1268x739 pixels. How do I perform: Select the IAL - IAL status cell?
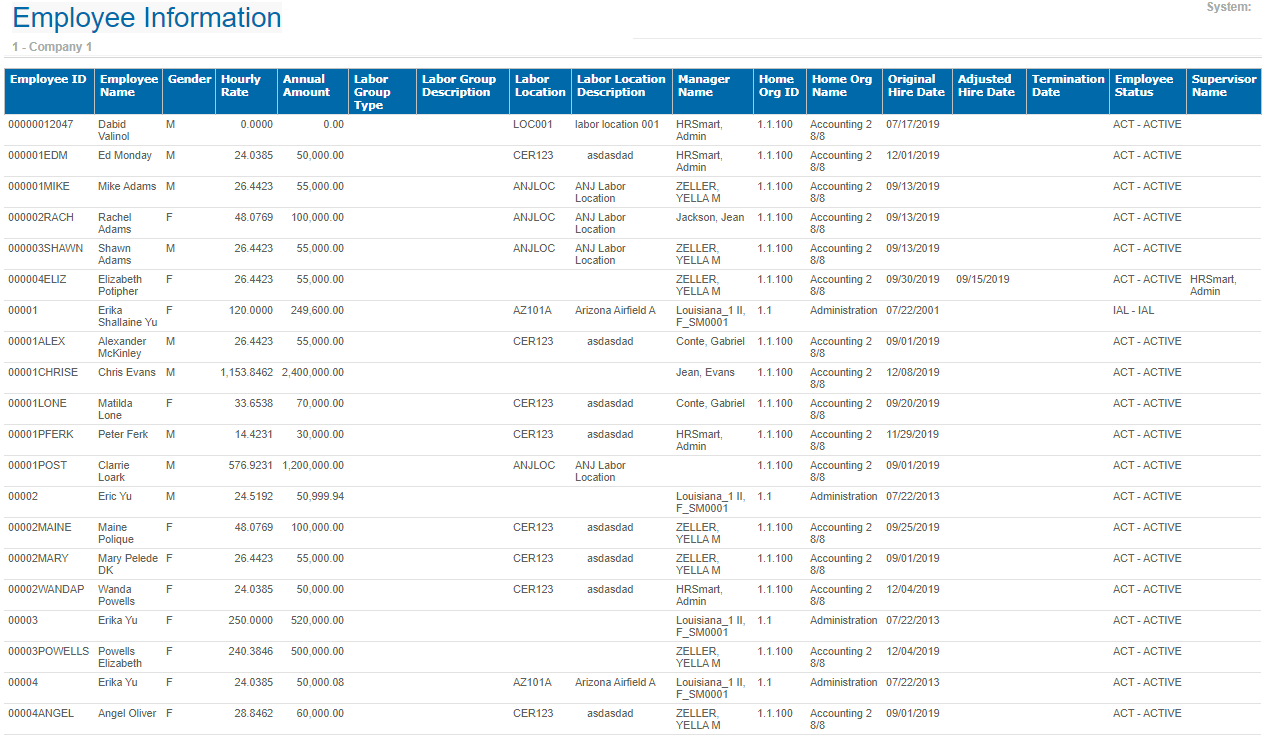1133,311
